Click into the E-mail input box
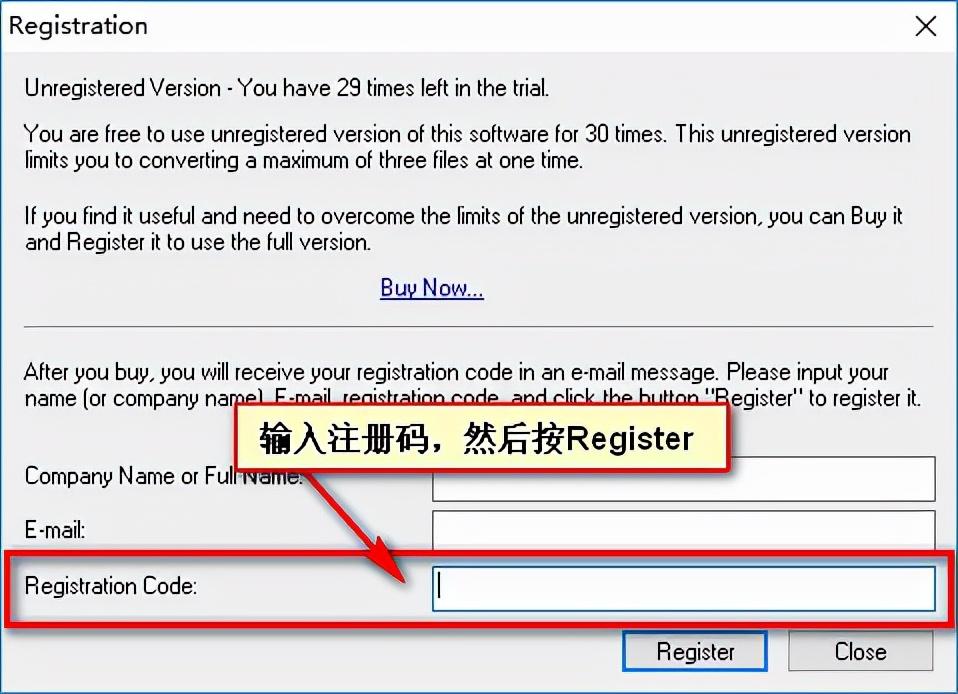 point(683,530)
